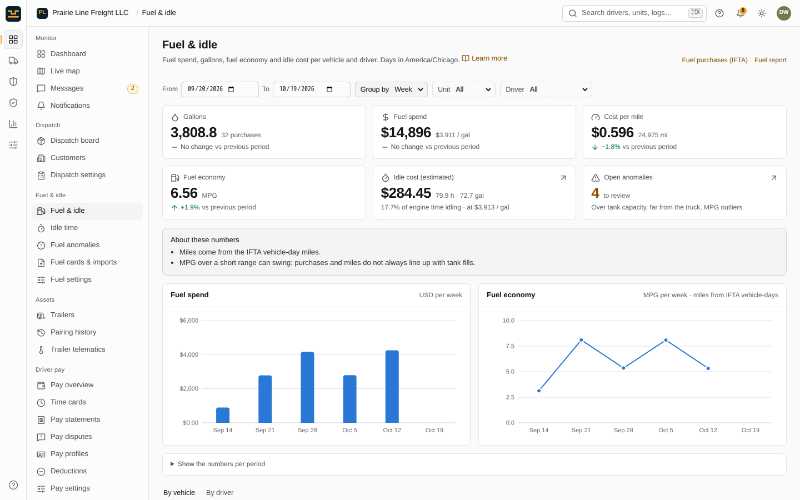The image size is (800, 500).
Task: Open Dispatch board in the sidebar
Action: [88, 140]
